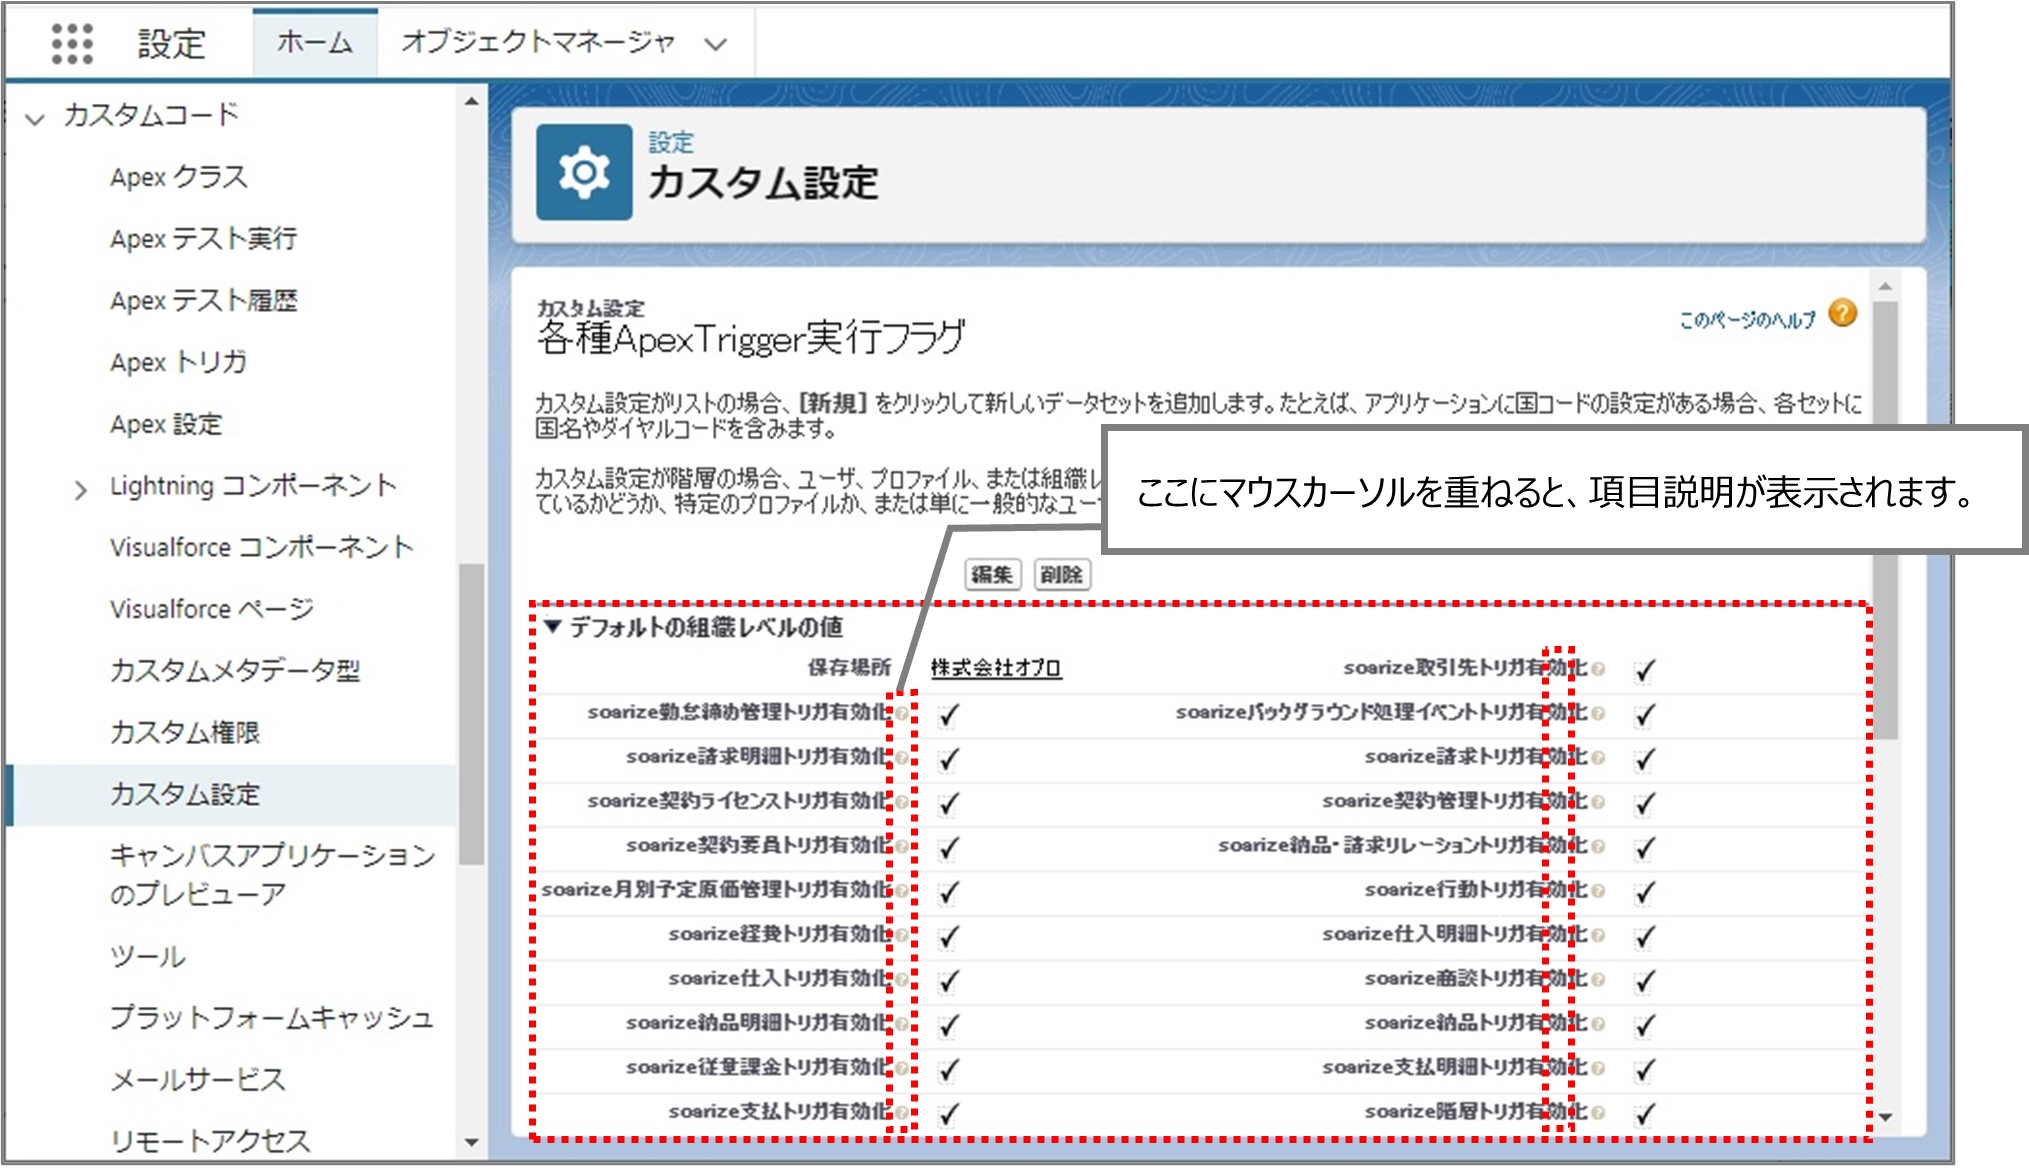The height and width of the screenshot is (1171, 2029).
Task: Click help icon beside soarize従量課金トリガ有効化
Action: (x=902, y=1069)
